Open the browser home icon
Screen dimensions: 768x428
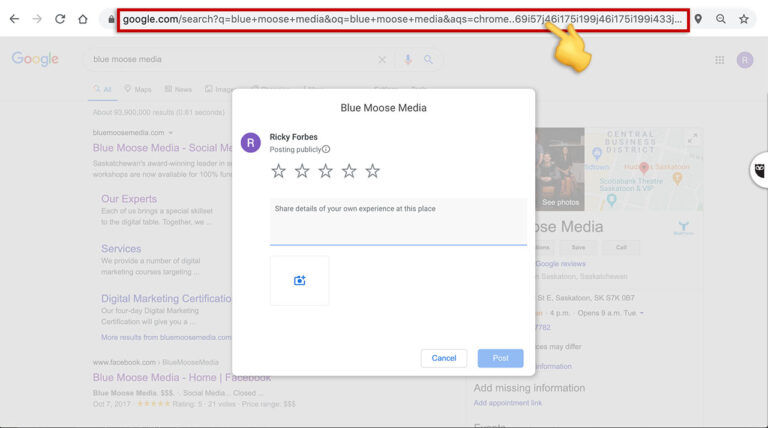pos(83,19)
